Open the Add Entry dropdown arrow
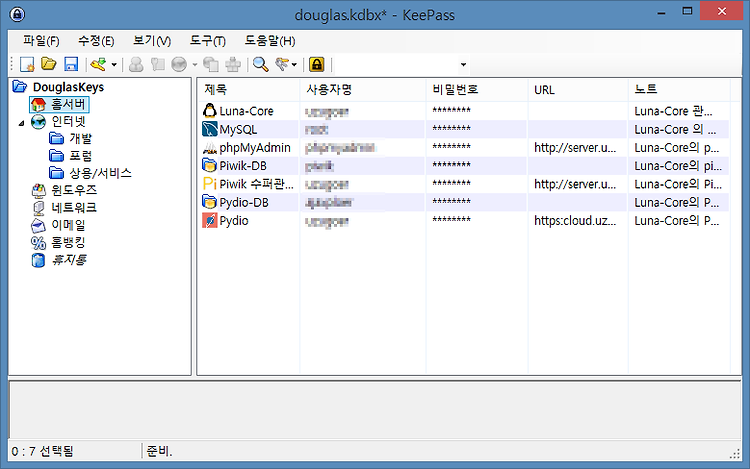 (114, 65)
